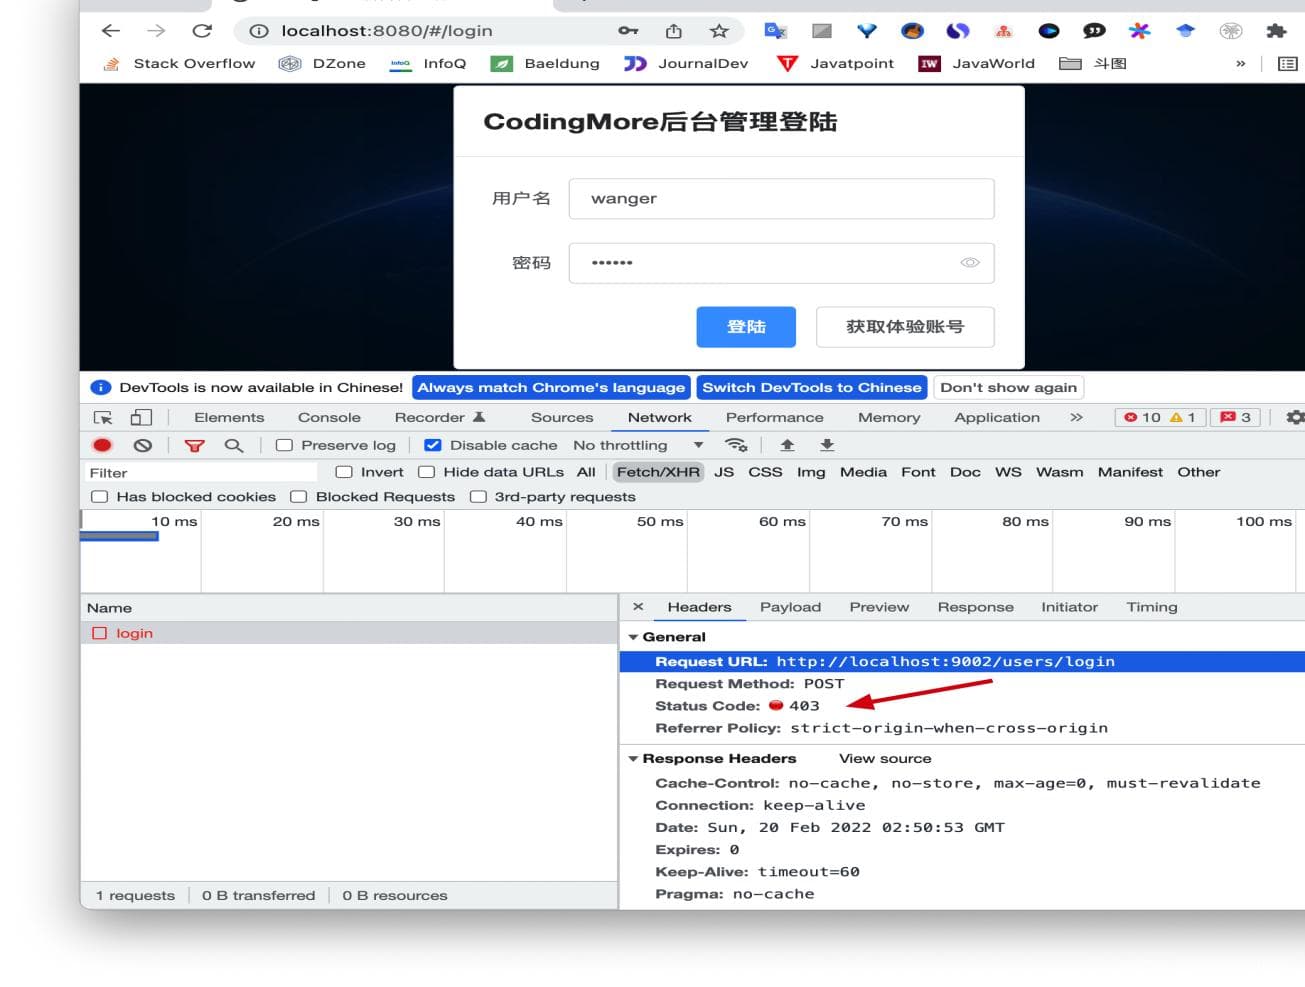Click the issues counter badge showing 3
The height and width of the screenshot is (987, 1305).
1235,417
